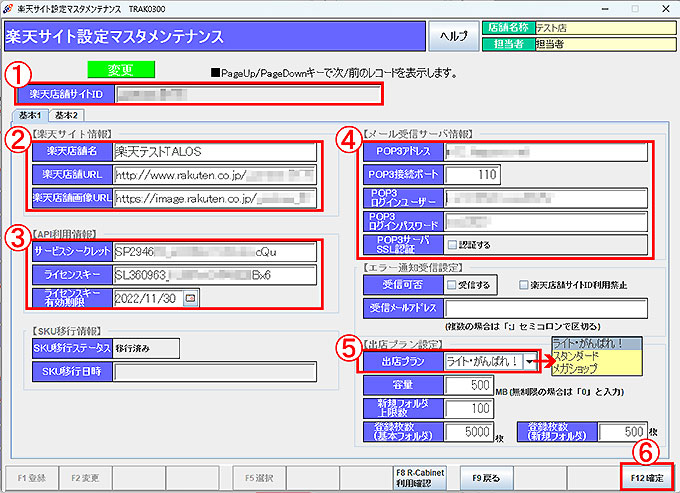Minimize the TRAK0300 window
Image resolution: width=680 pixels, height=493 pixels.
click(x=605, y=9)
